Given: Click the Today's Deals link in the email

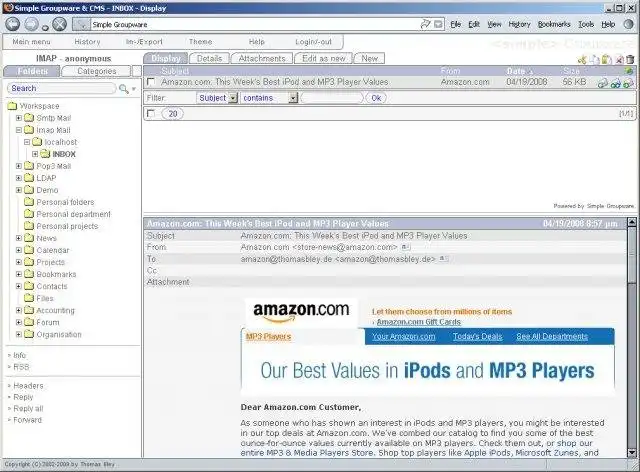Looking at the screenshot, I should point(478,336).
